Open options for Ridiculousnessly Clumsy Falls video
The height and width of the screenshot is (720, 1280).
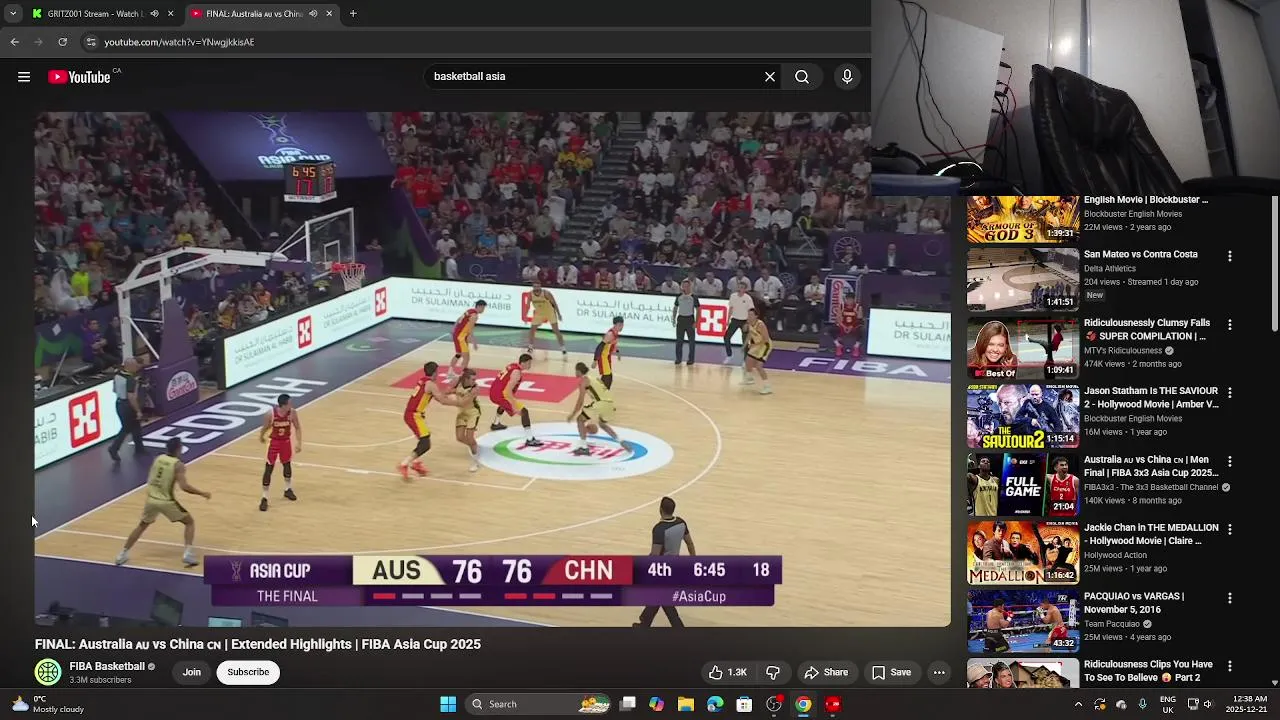click(1230, 325)
